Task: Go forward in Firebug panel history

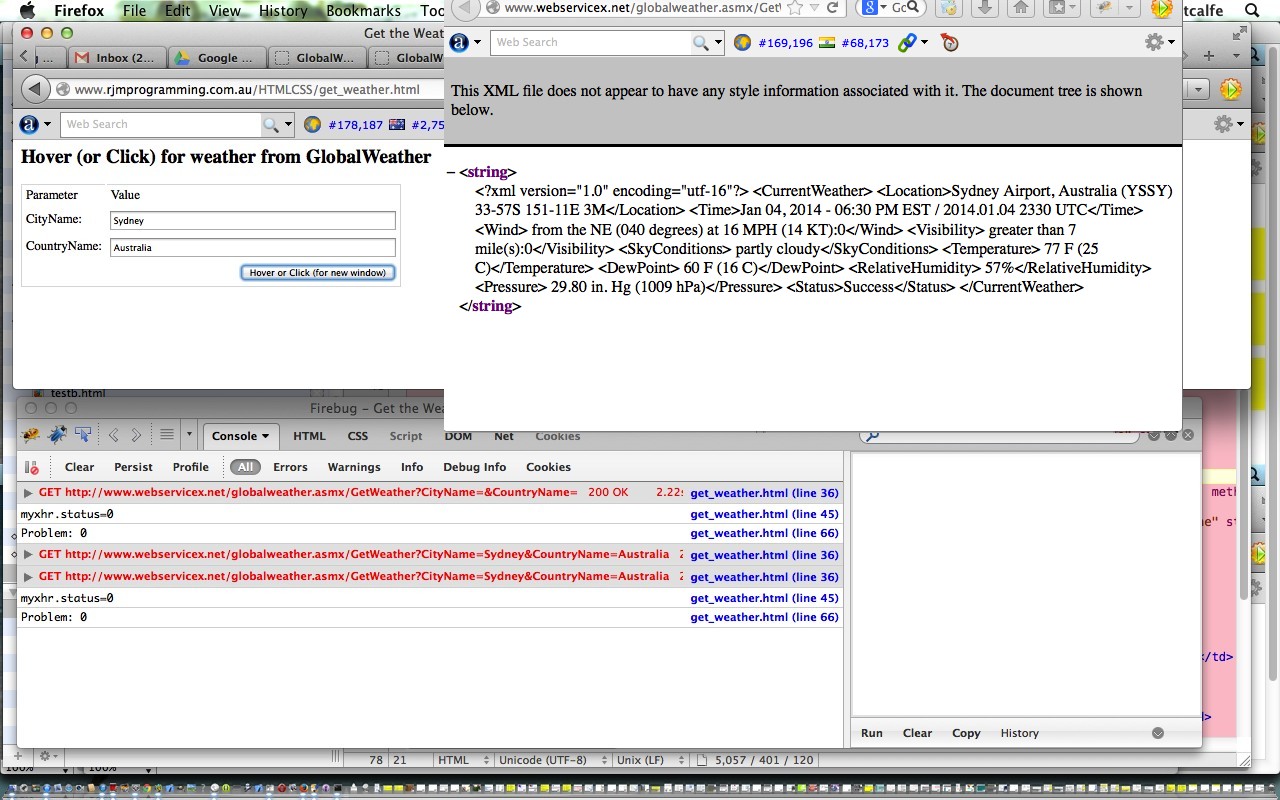Action: [x=136, y=435]
